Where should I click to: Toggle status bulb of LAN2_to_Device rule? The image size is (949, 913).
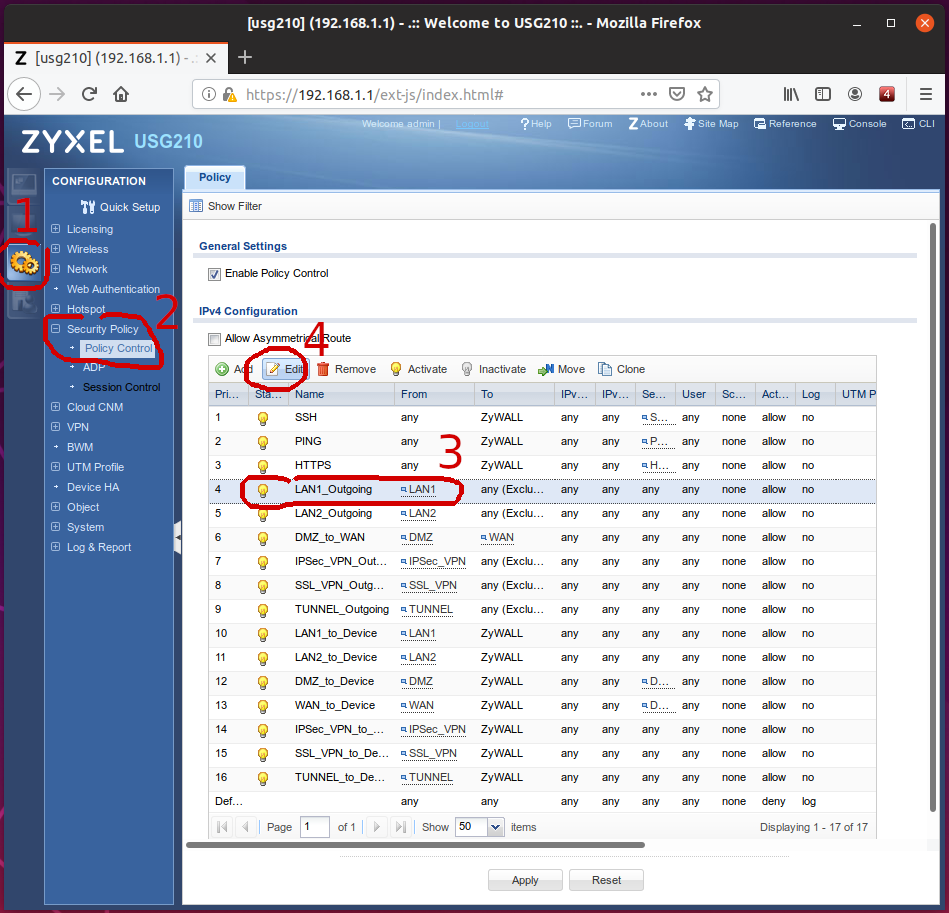pos(263,658)
